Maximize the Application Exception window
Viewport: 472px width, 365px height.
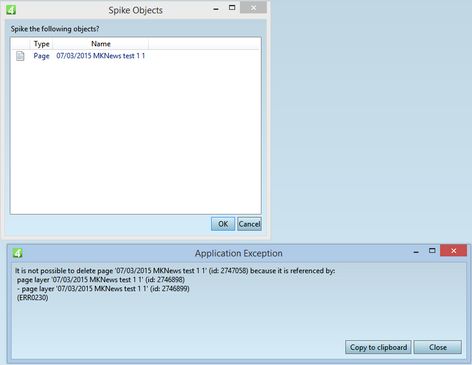pos(432,250)
